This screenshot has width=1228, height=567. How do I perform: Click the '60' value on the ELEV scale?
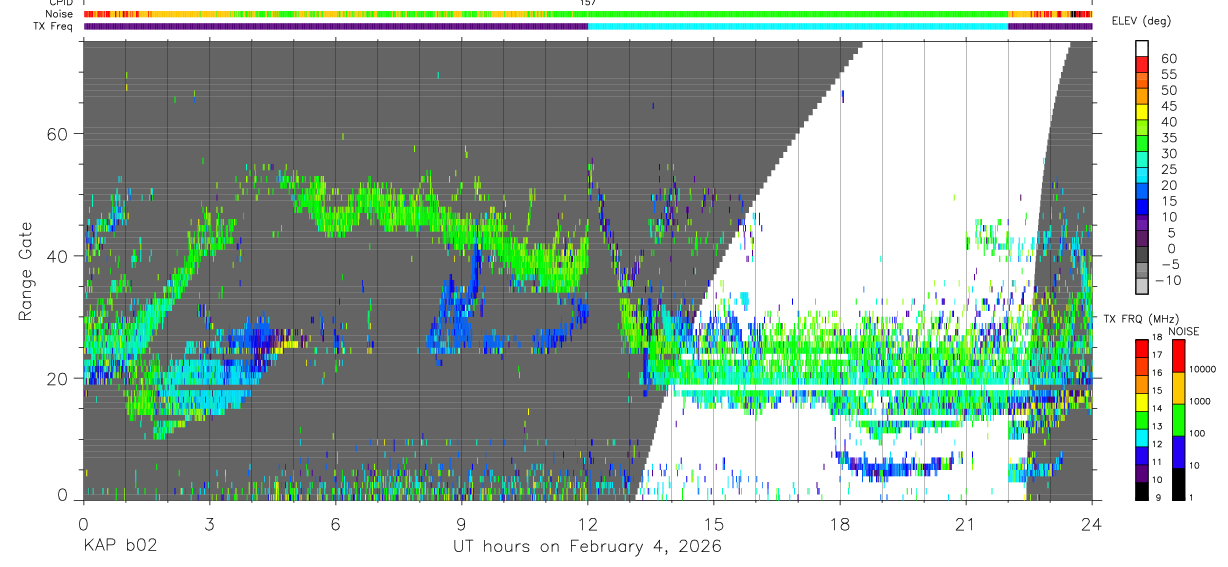pos(1169,58)
